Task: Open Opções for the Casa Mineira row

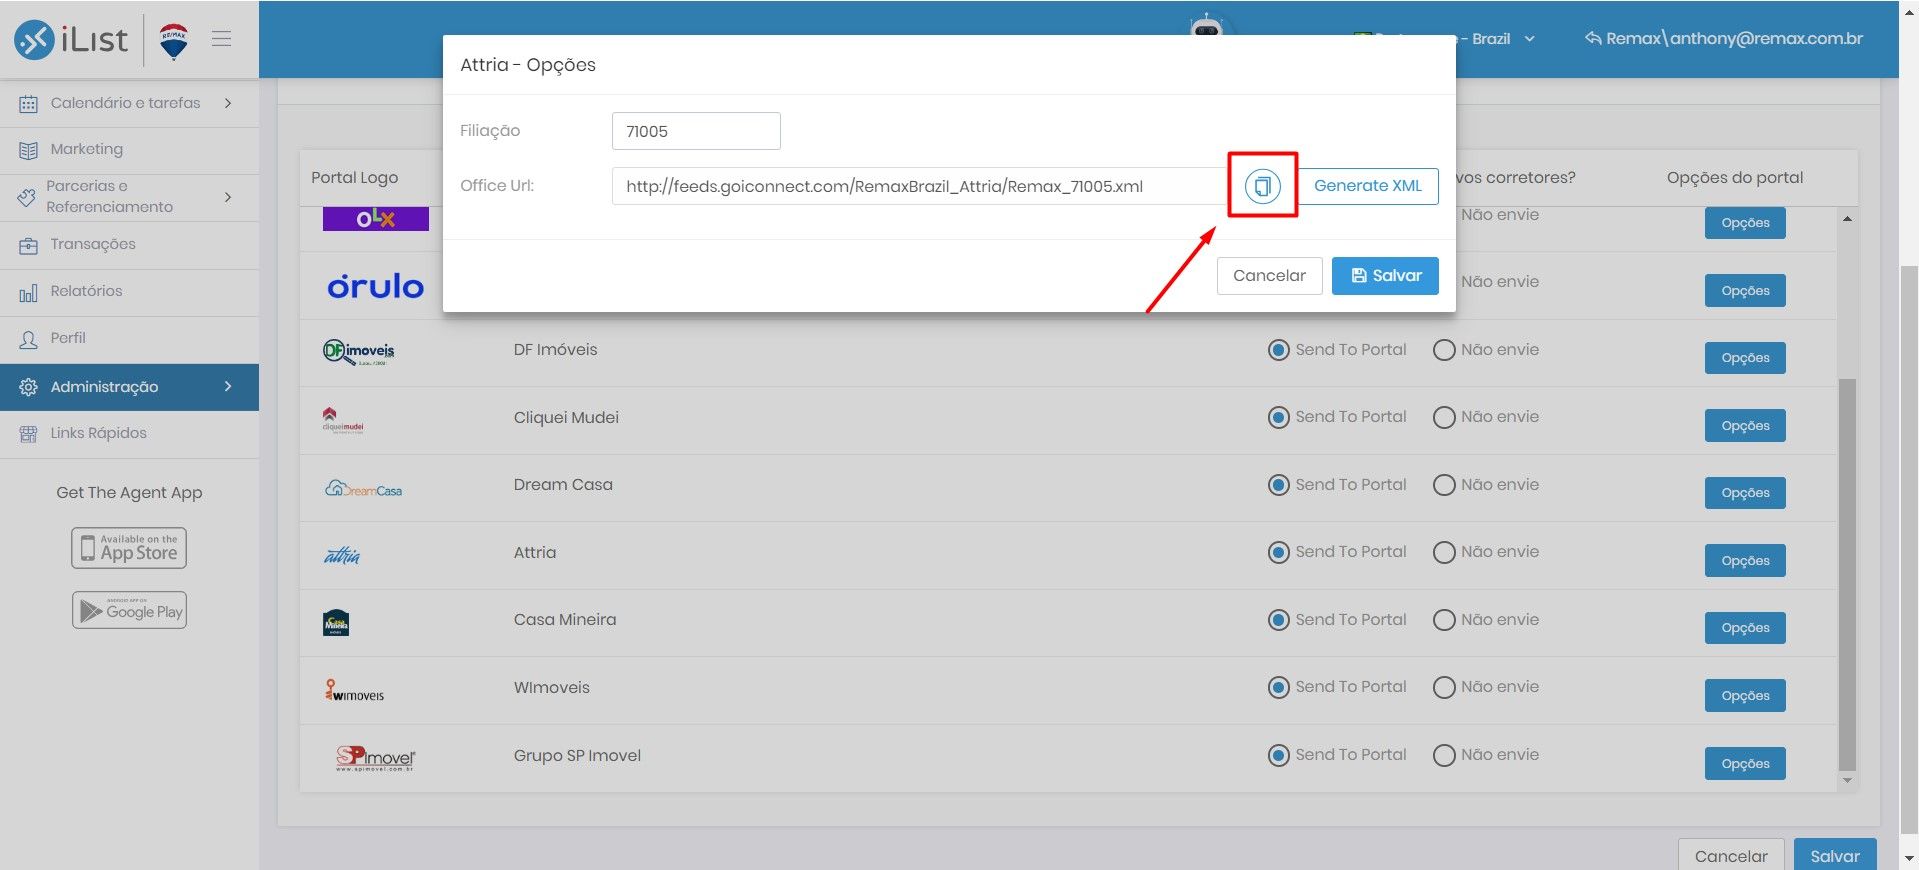Action: click(1745, 628)
